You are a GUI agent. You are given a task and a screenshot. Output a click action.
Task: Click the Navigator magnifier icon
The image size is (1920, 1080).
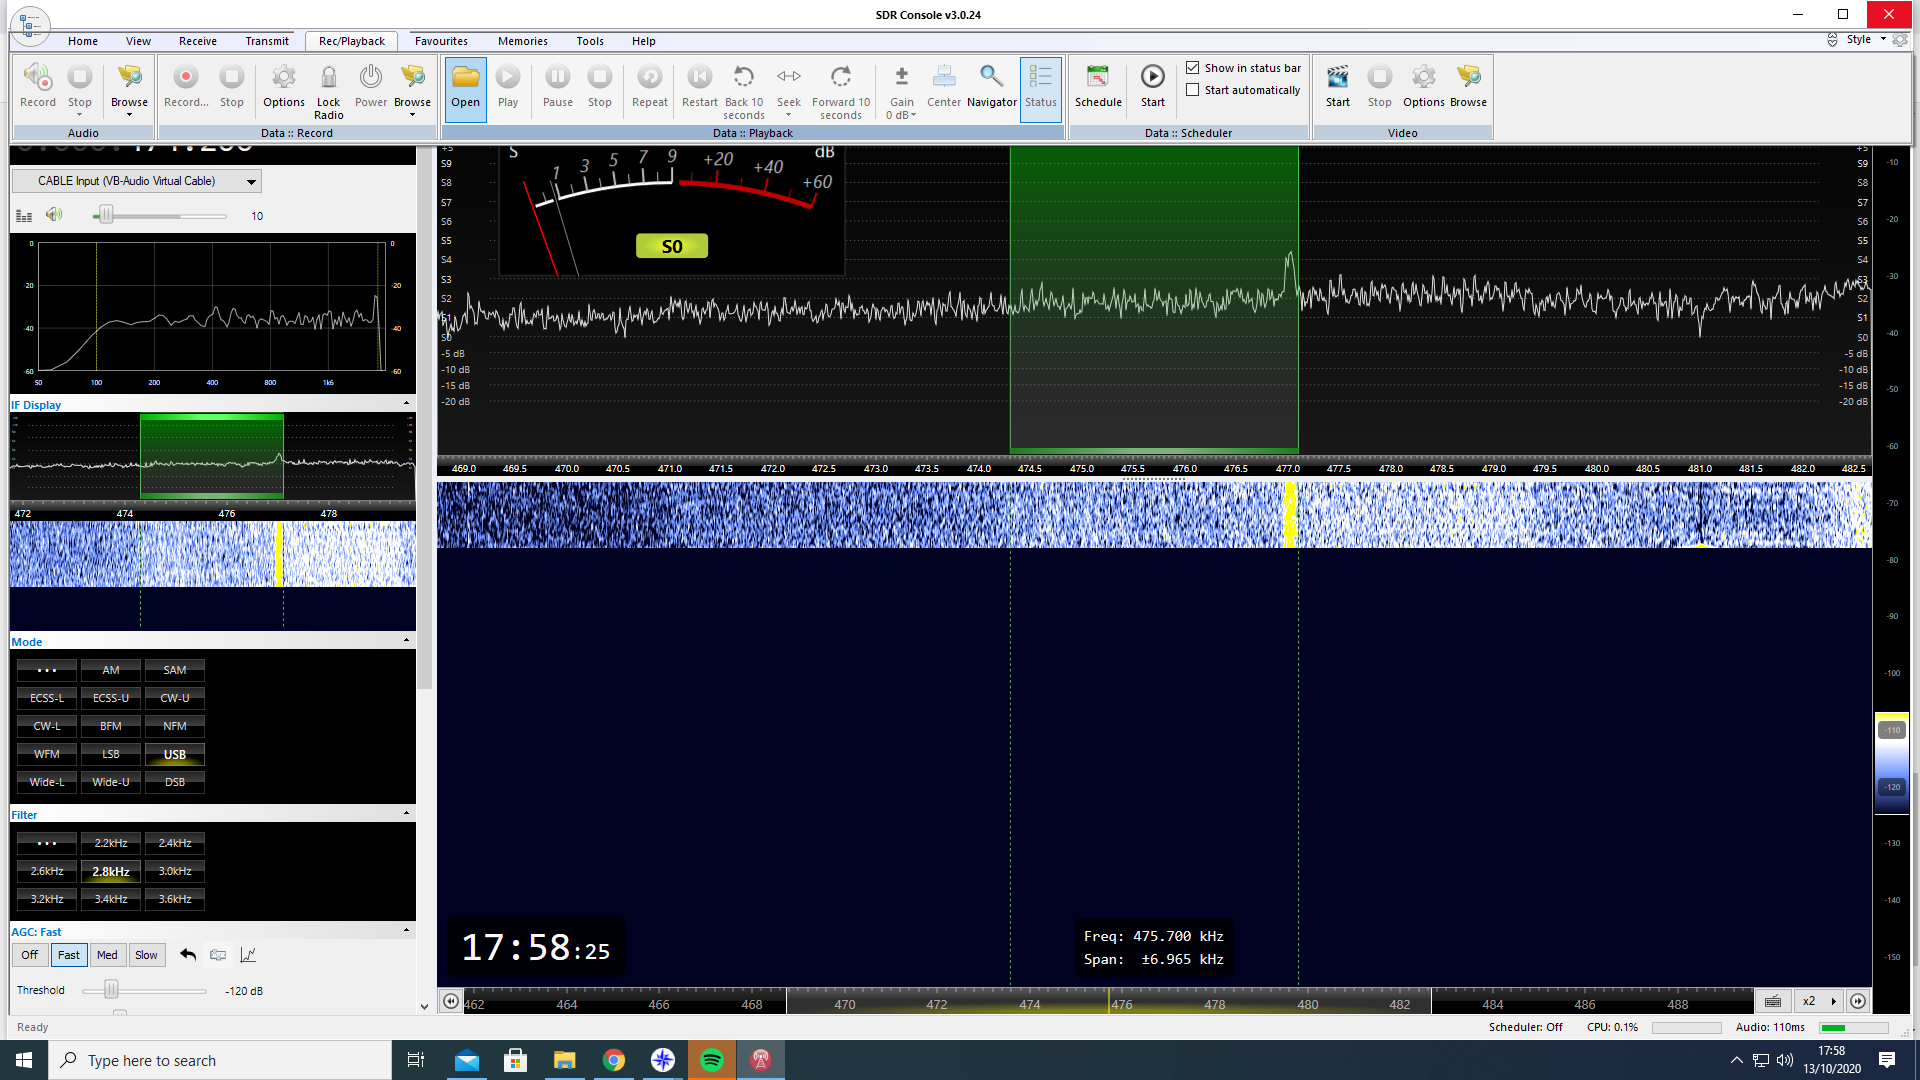[991, 78]
